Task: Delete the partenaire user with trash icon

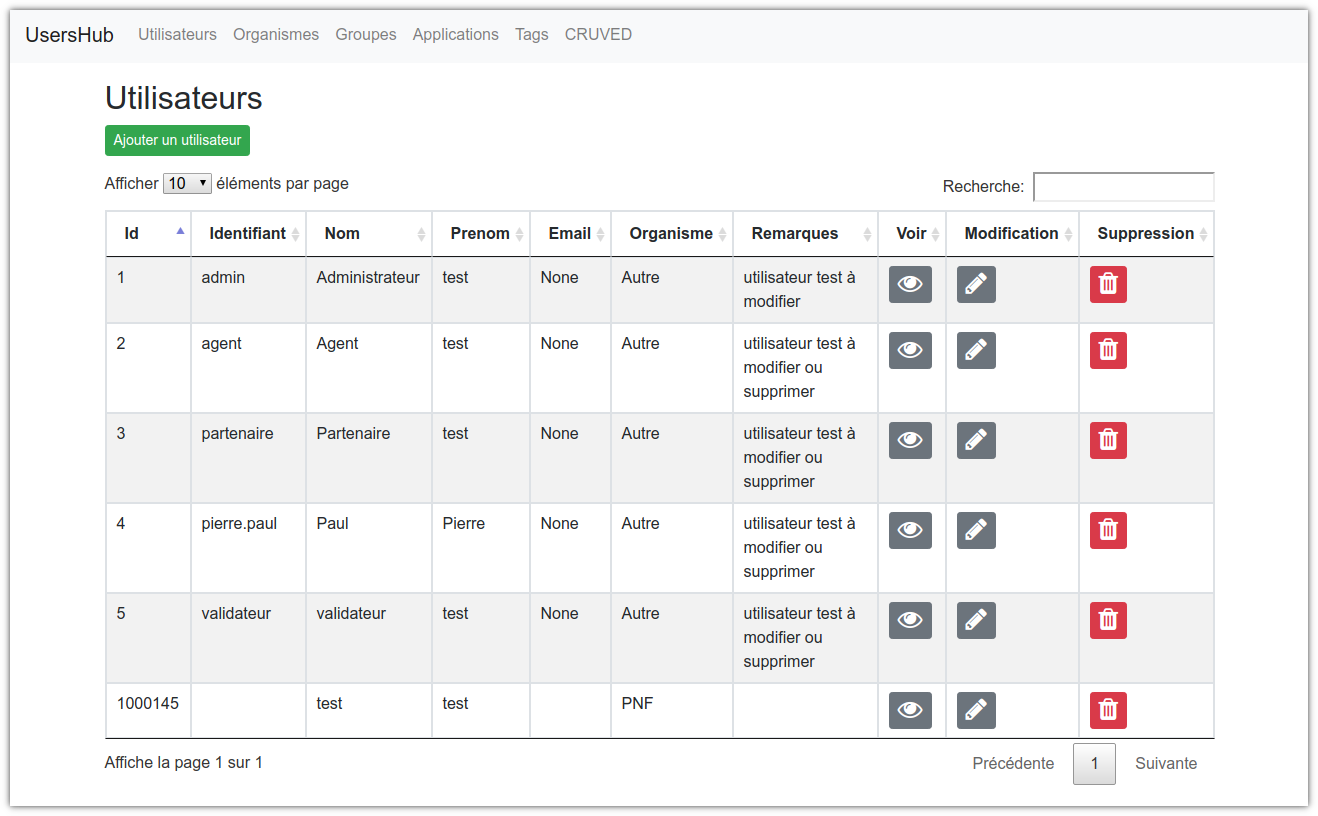Action: [x=1108, y=441]
